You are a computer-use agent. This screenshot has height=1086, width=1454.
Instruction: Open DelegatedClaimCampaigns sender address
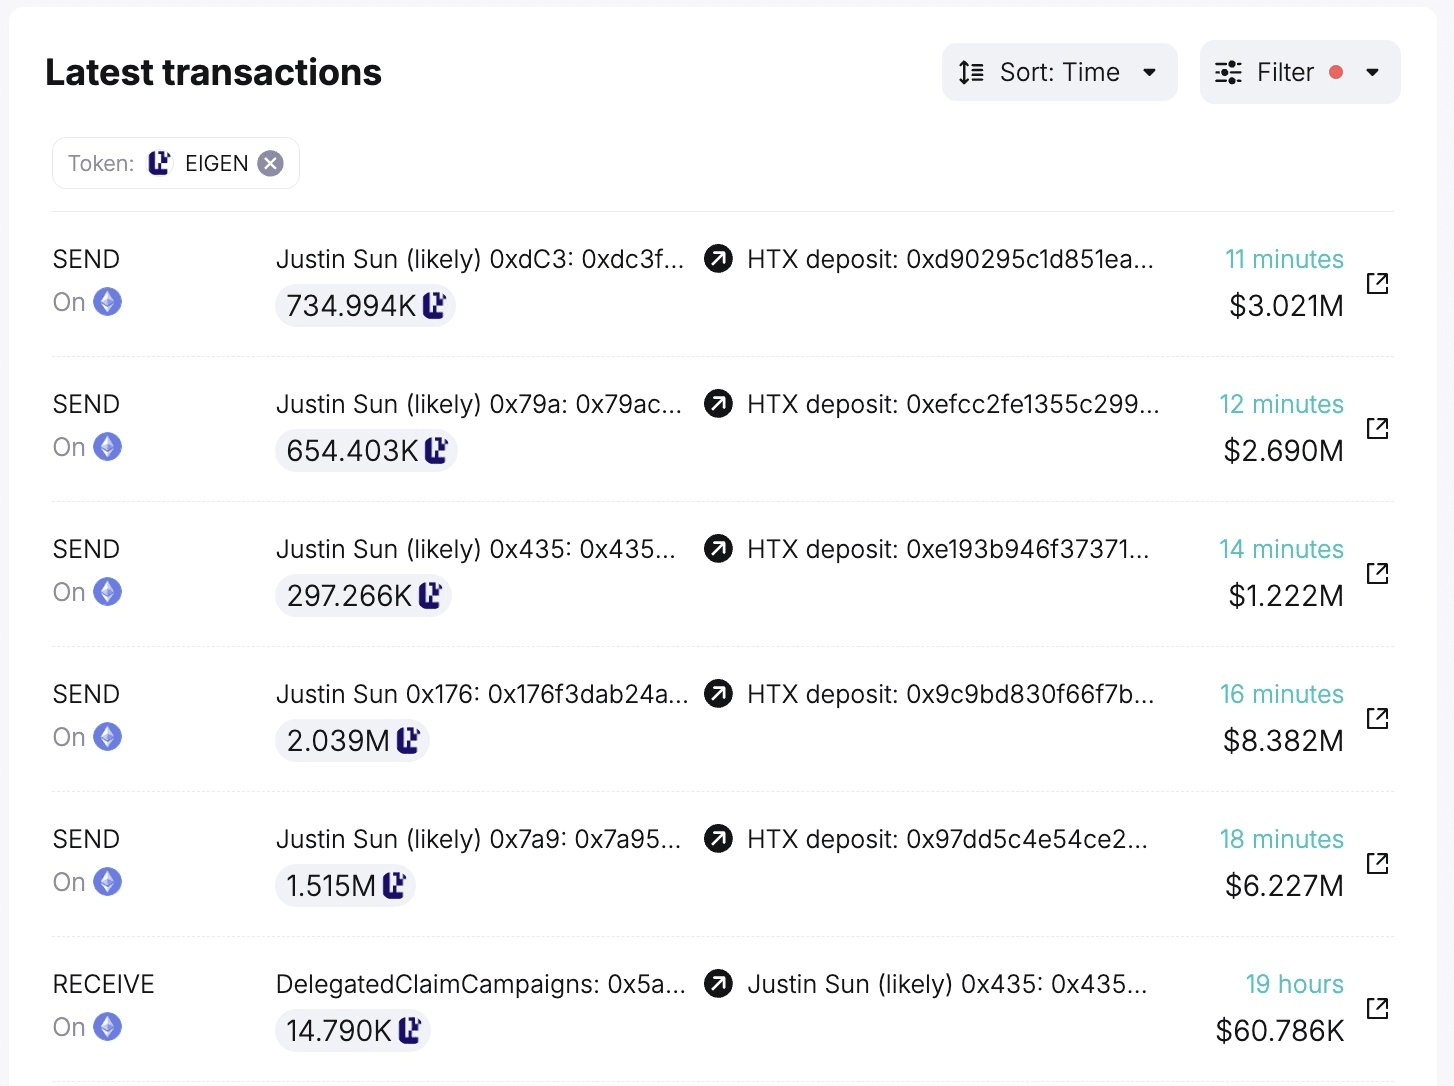coord(480,985)
